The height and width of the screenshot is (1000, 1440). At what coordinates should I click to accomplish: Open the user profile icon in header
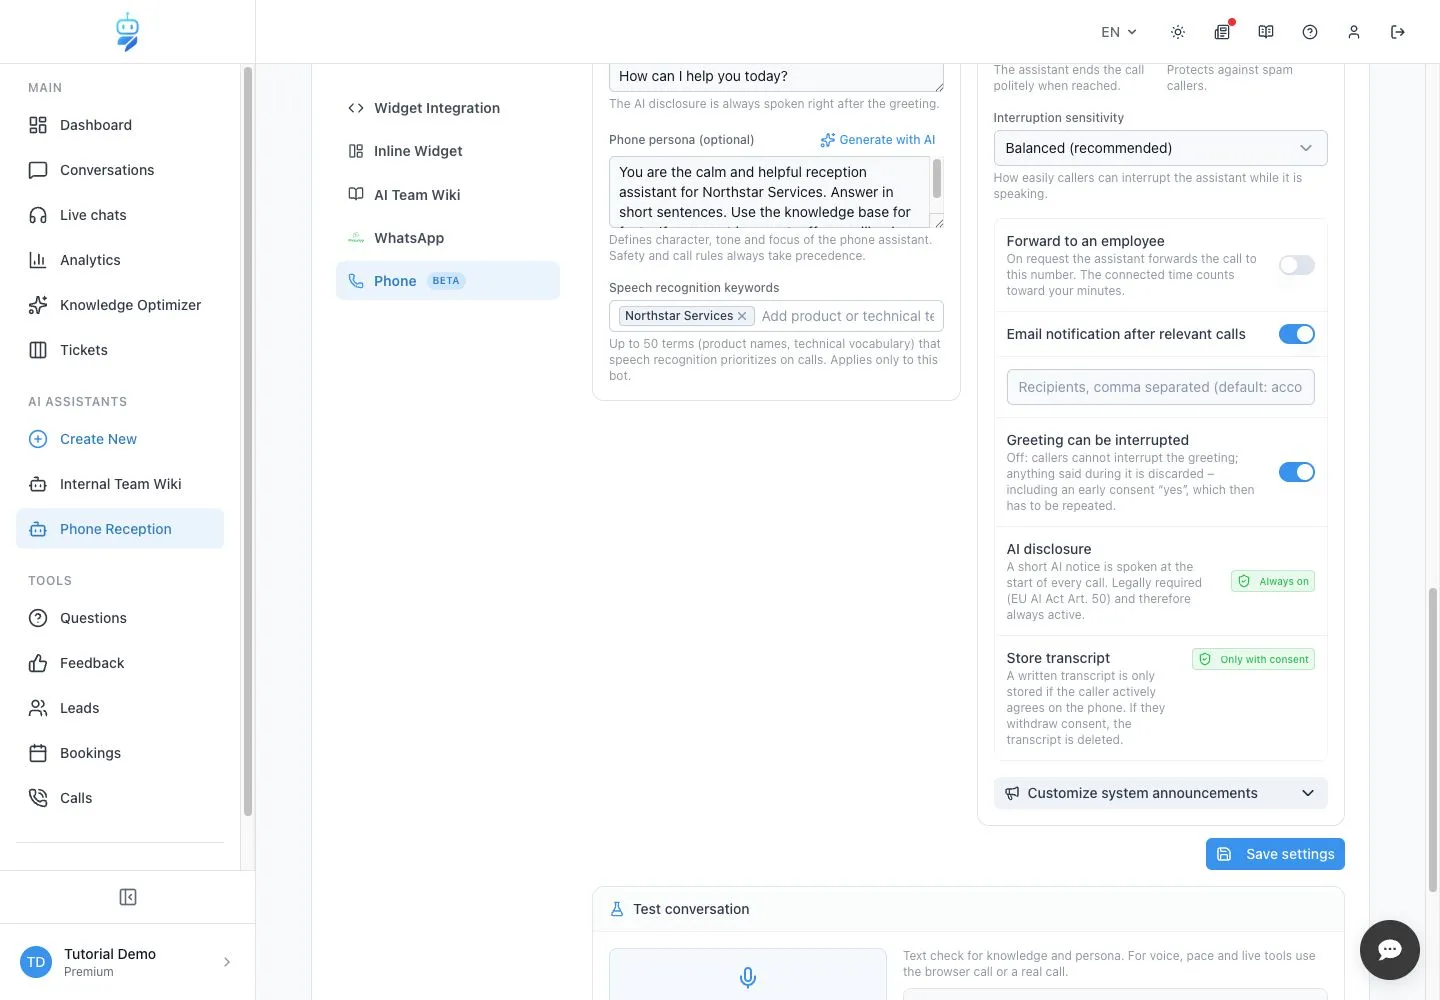[x=1354, y=32]
